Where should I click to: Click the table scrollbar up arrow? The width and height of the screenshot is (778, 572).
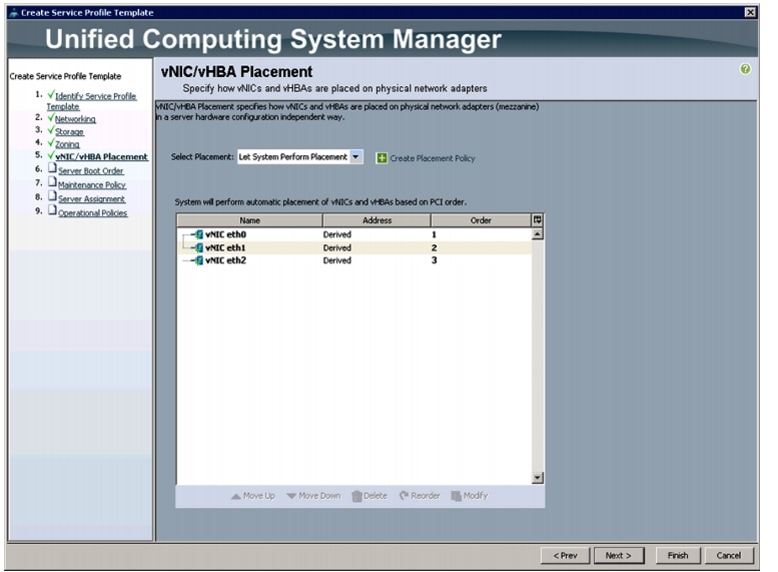(x=537, y=234)
